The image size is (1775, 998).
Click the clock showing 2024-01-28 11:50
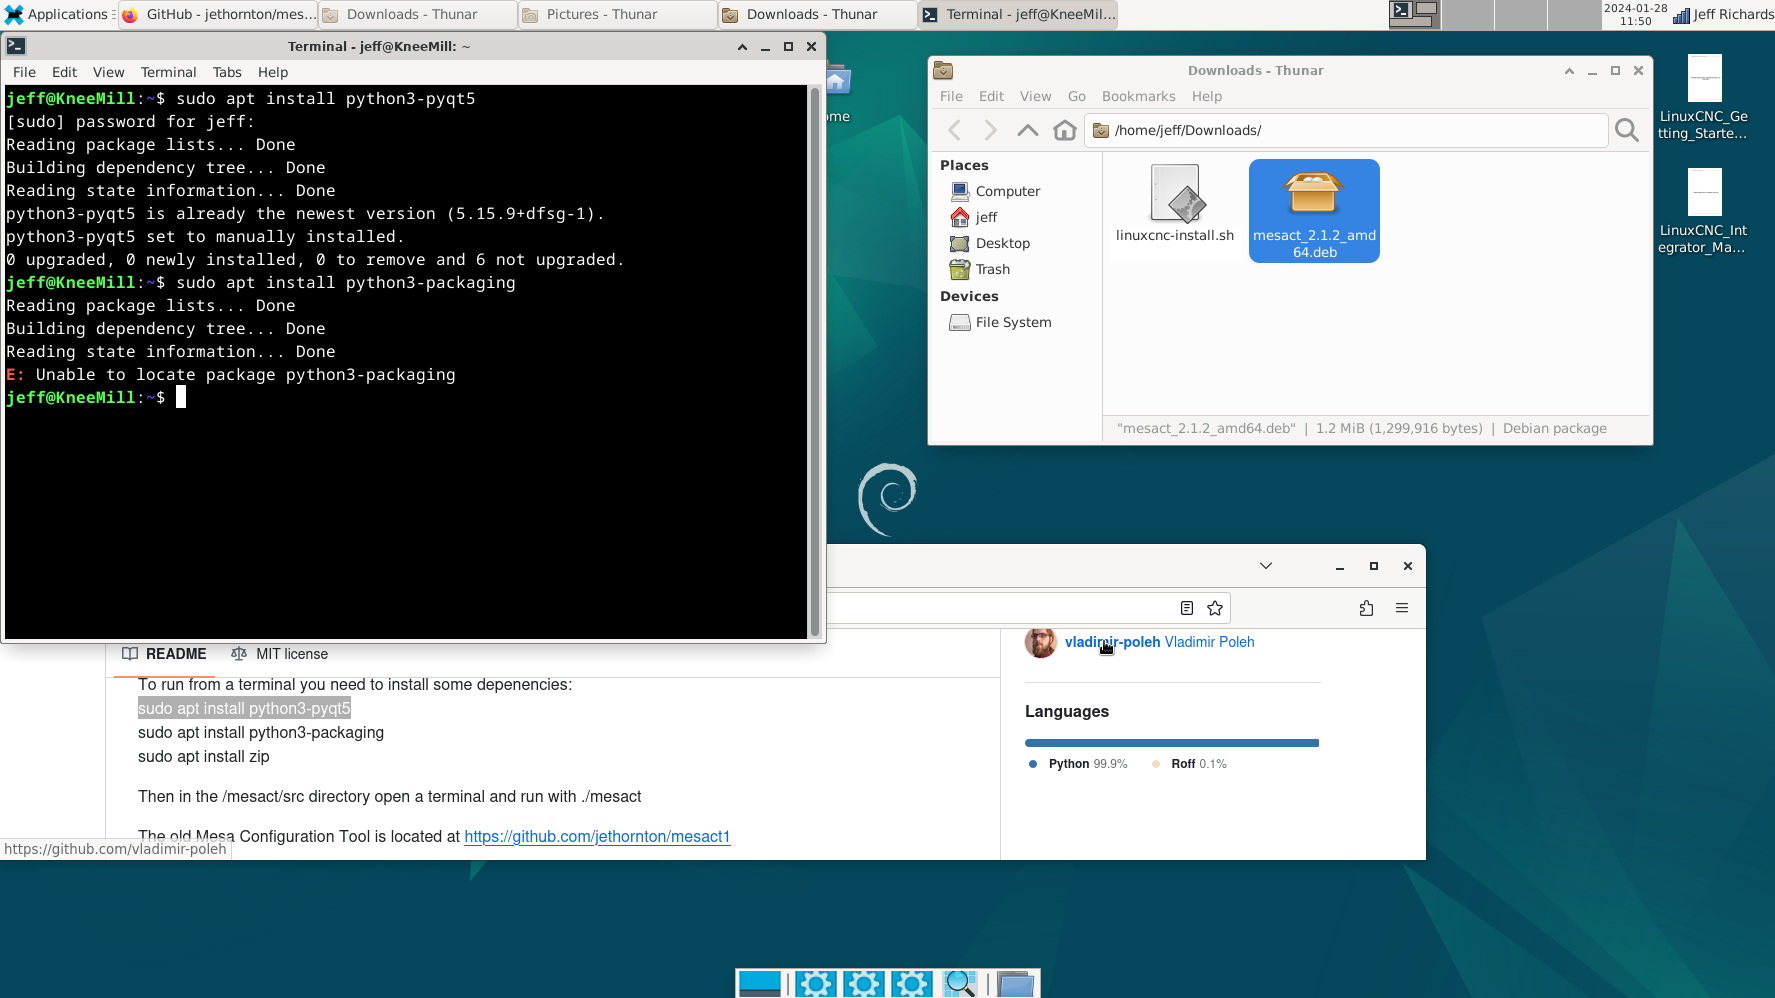[x=1635, y=14]
